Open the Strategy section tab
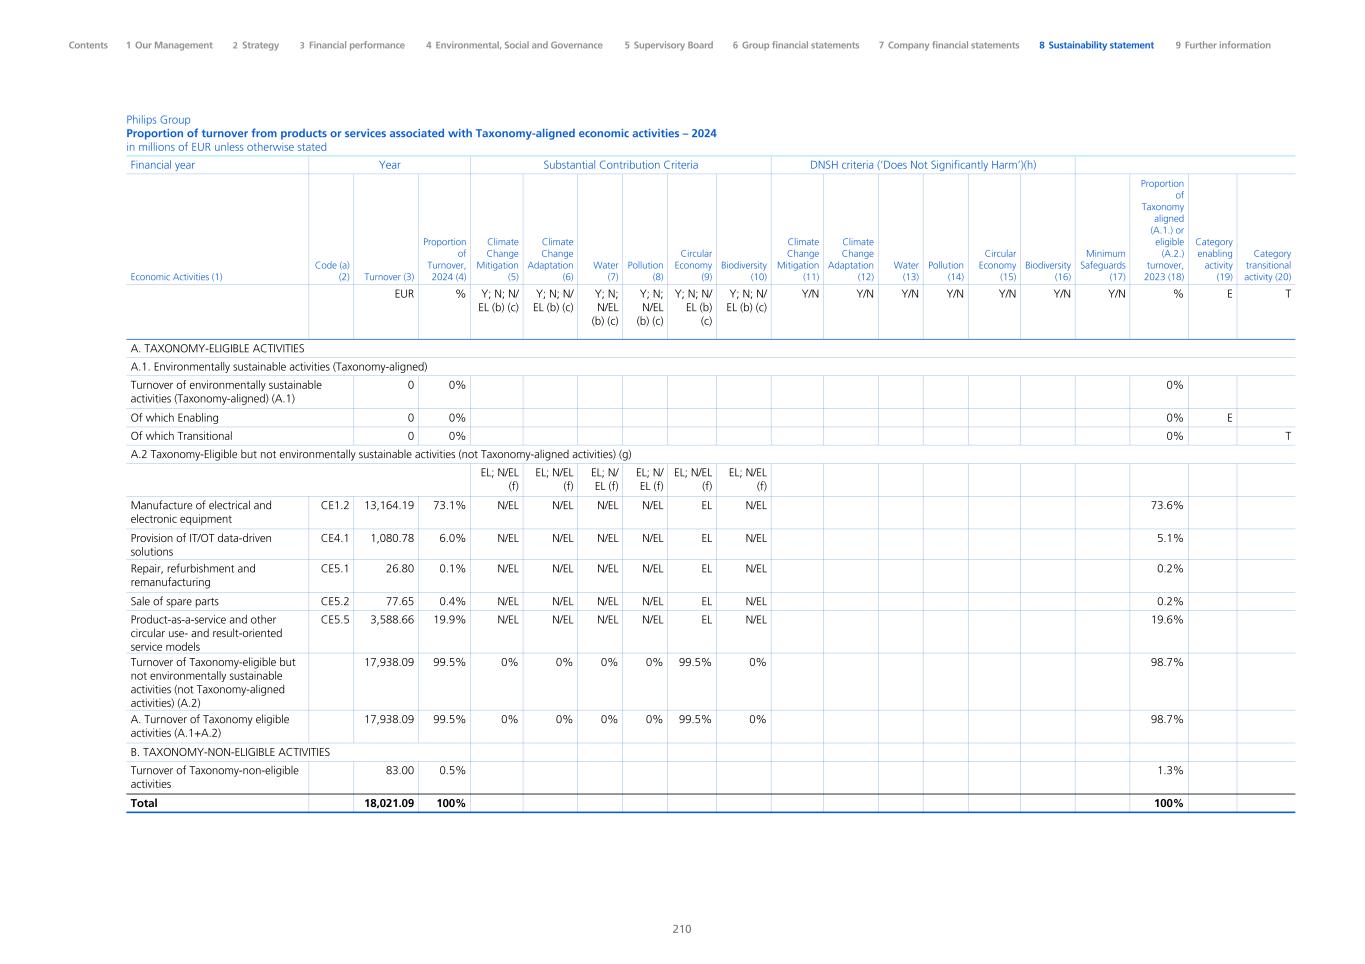1365x964 pixels. [255, 45]
